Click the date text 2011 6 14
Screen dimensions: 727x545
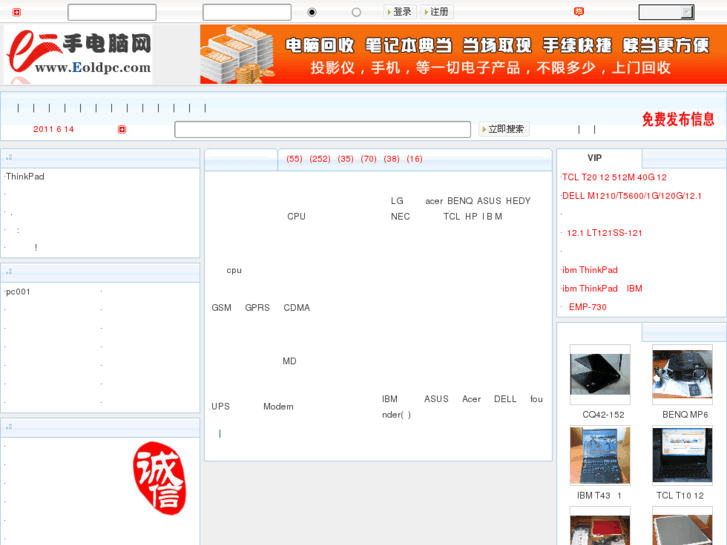(x=54, y=129)
